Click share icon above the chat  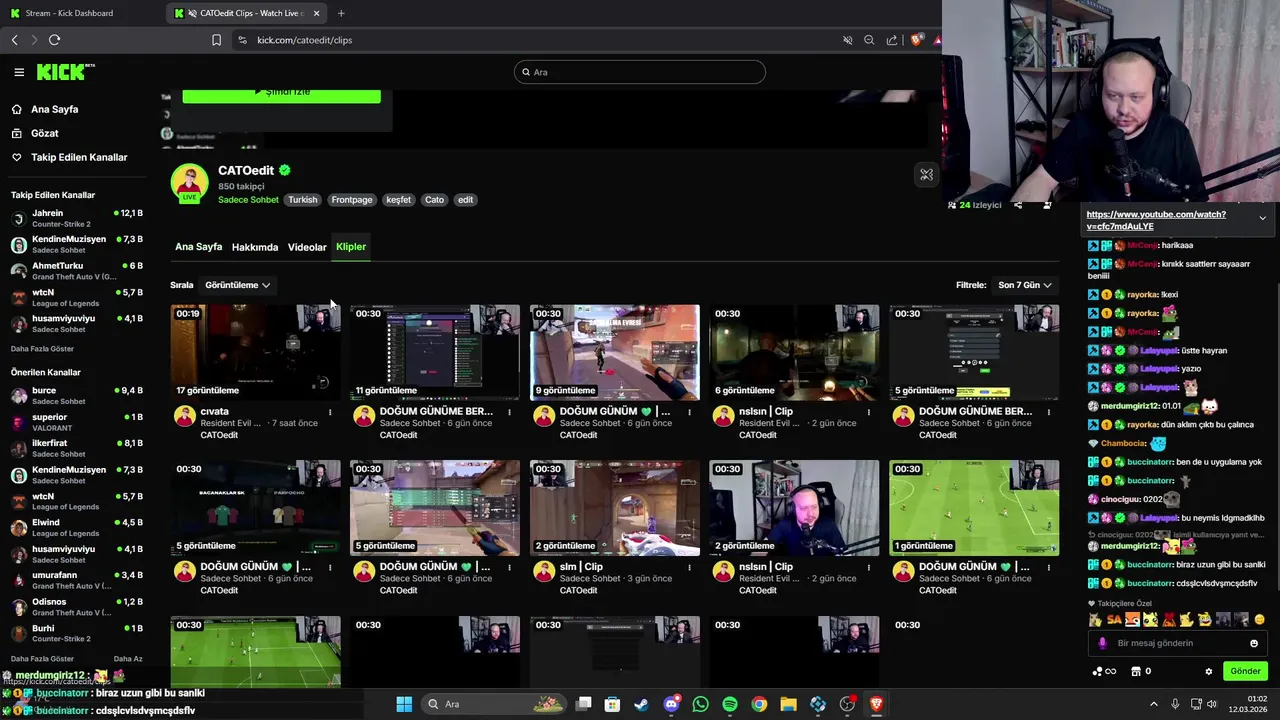coord(1018,205)
